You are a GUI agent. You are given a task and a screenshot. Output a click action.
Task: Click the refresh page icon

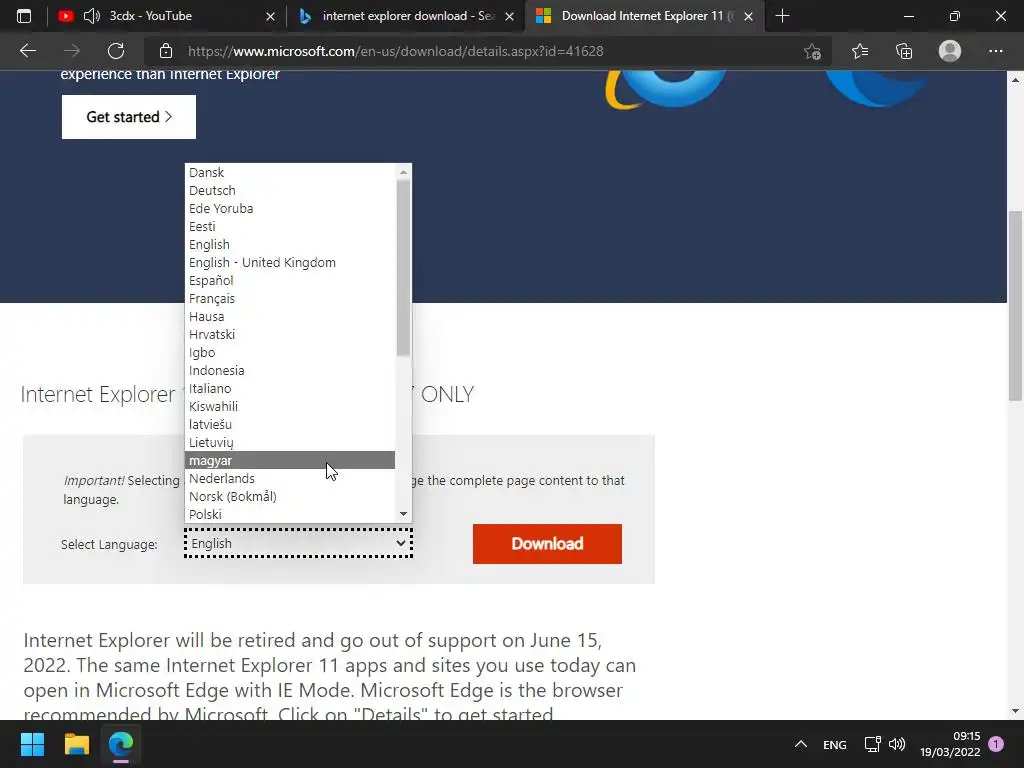[x=116, y=51]
